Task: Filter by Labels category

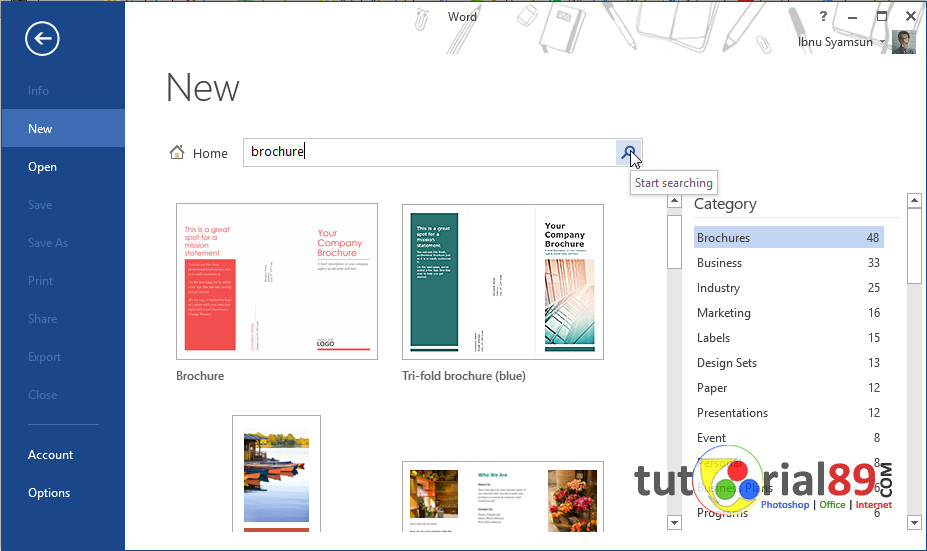Action: 789,338
